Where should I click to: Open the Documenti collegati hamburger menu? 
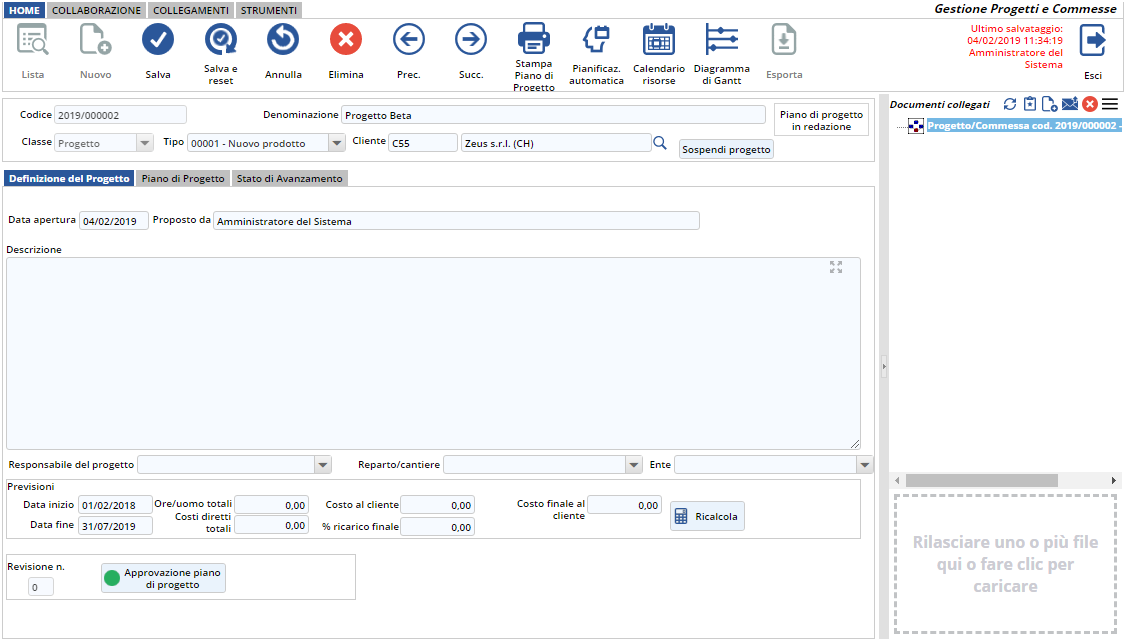click(1110, 104)
